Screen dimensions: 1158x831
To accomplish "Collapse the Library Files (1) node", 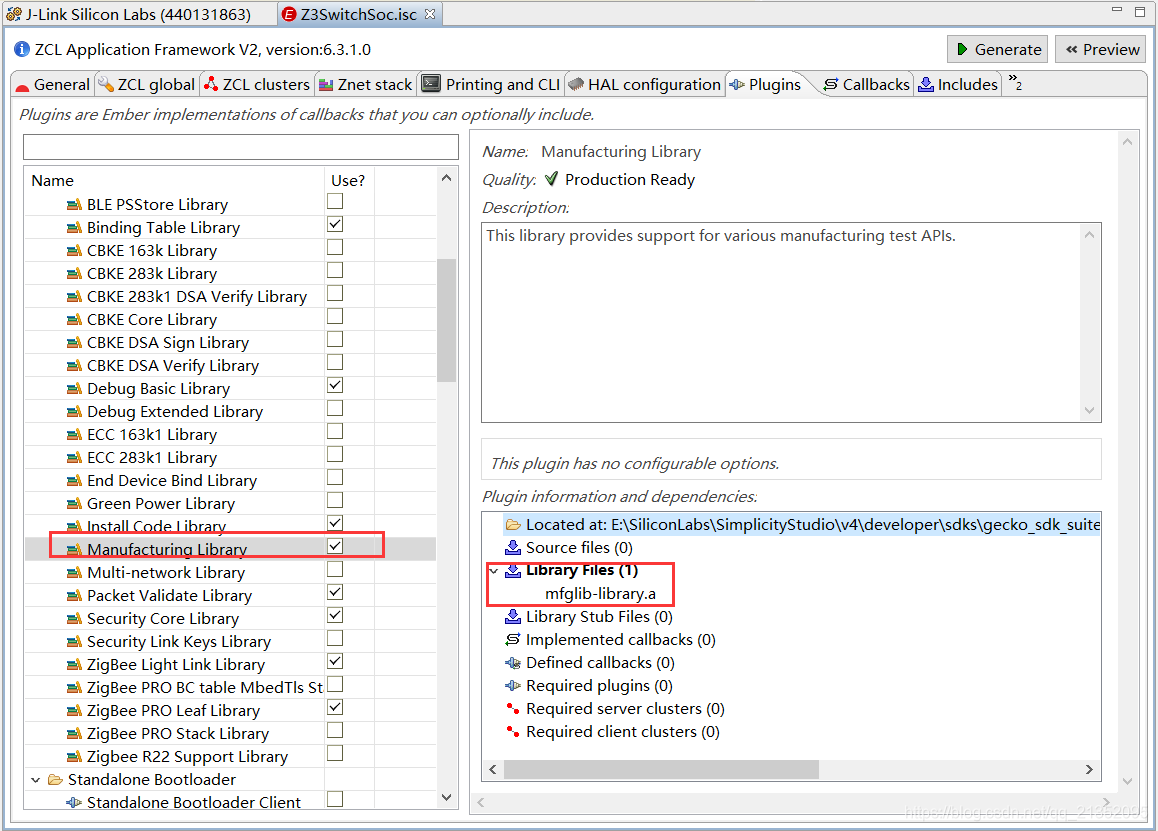I will coord(493,571).
